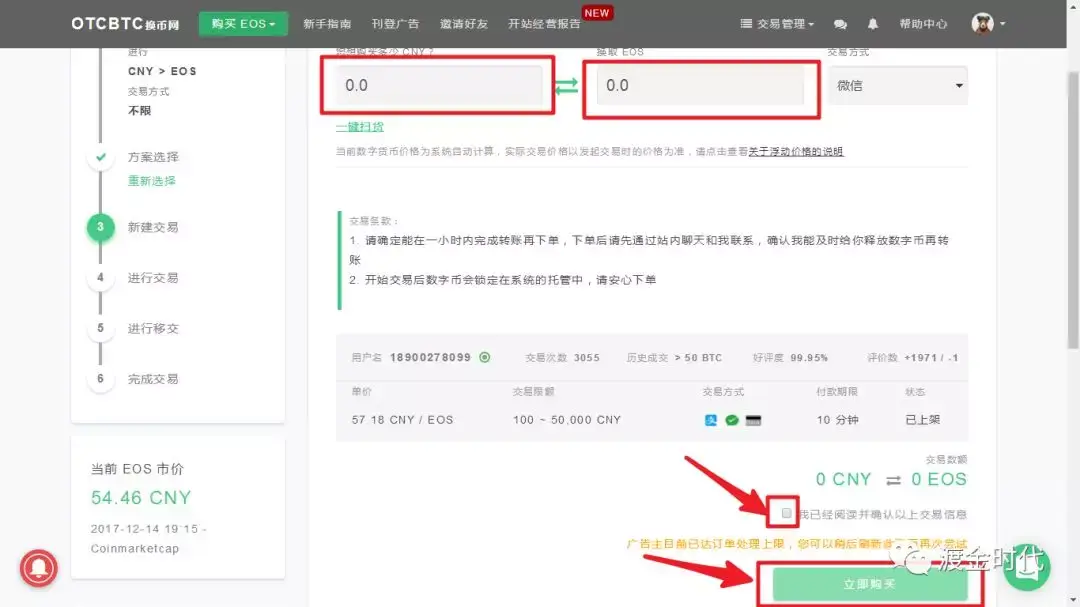Focus the CNY amount input field
The image size is (1080, 607).
pyautogui.click(x=439, y=85)
